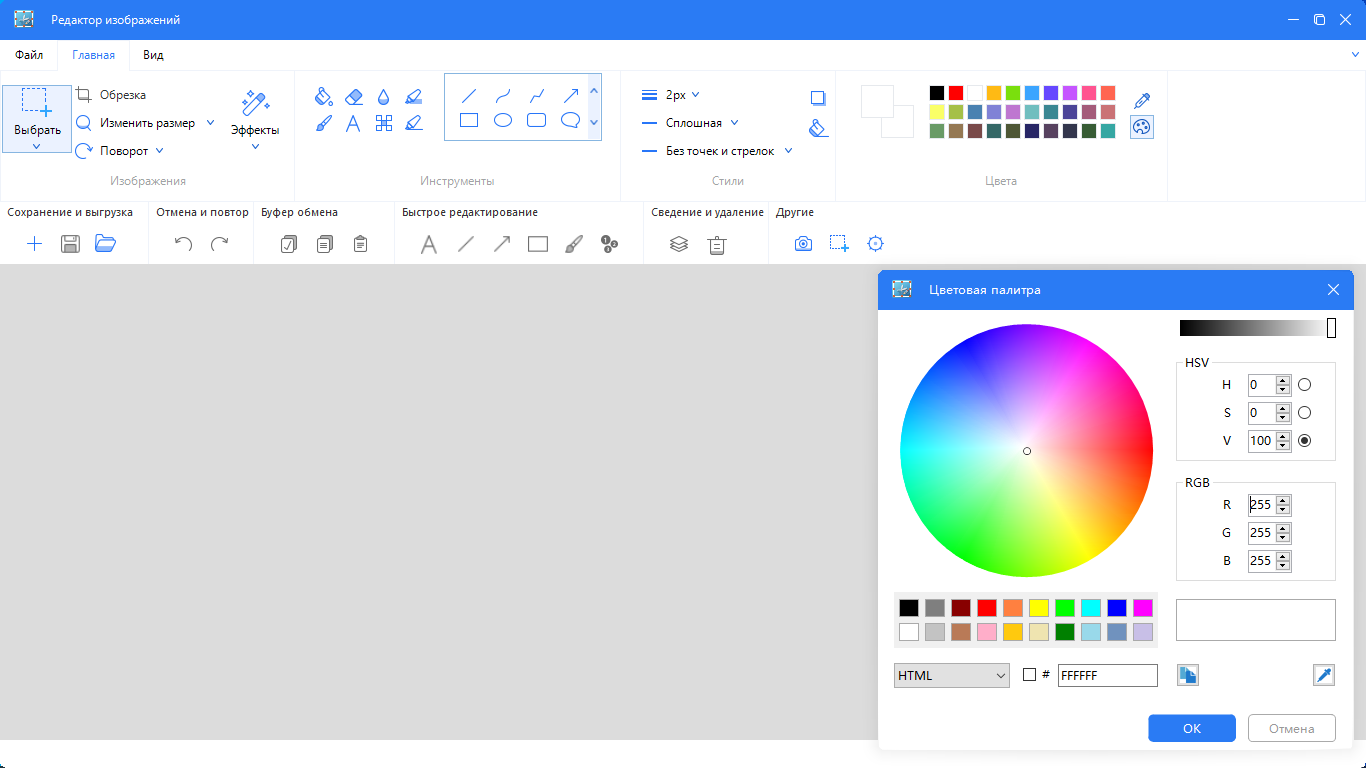The height and width of the screenshot is (768, 1366).
Task: Click the hex color input field
Action: click(1107, 675)
